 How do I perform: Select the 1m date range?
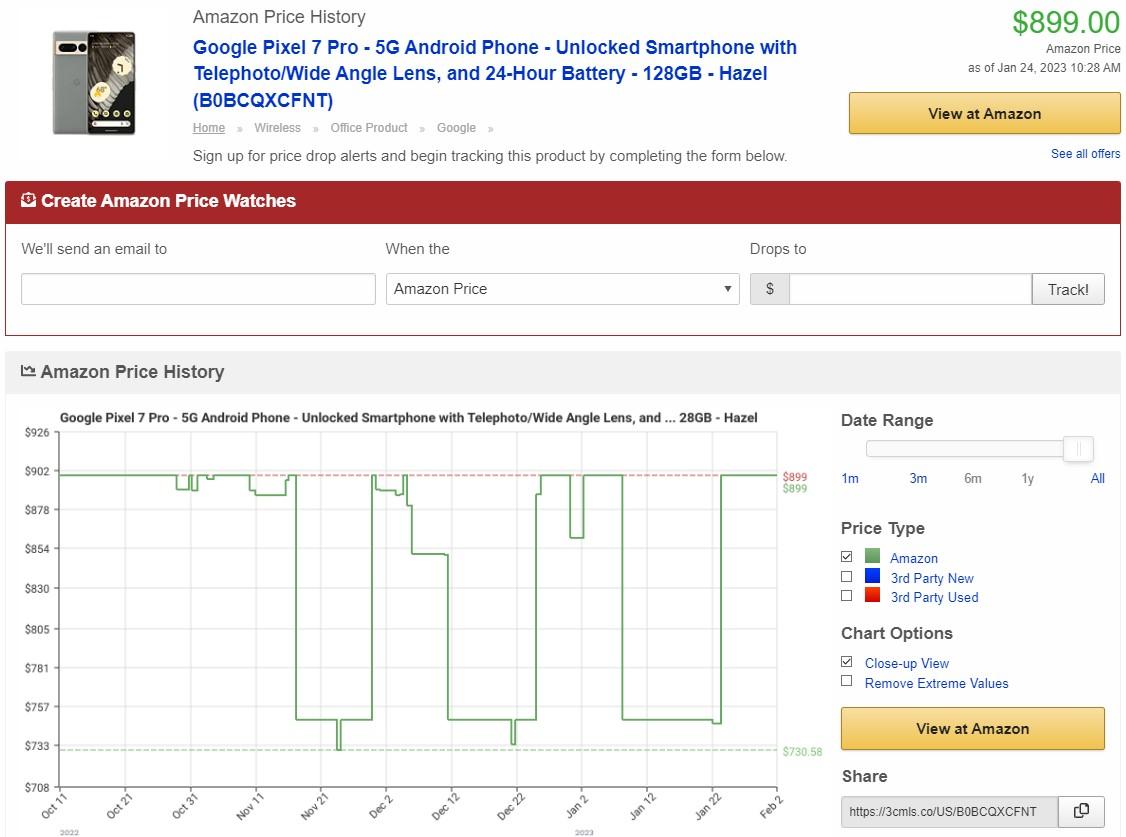click(850, 479)
